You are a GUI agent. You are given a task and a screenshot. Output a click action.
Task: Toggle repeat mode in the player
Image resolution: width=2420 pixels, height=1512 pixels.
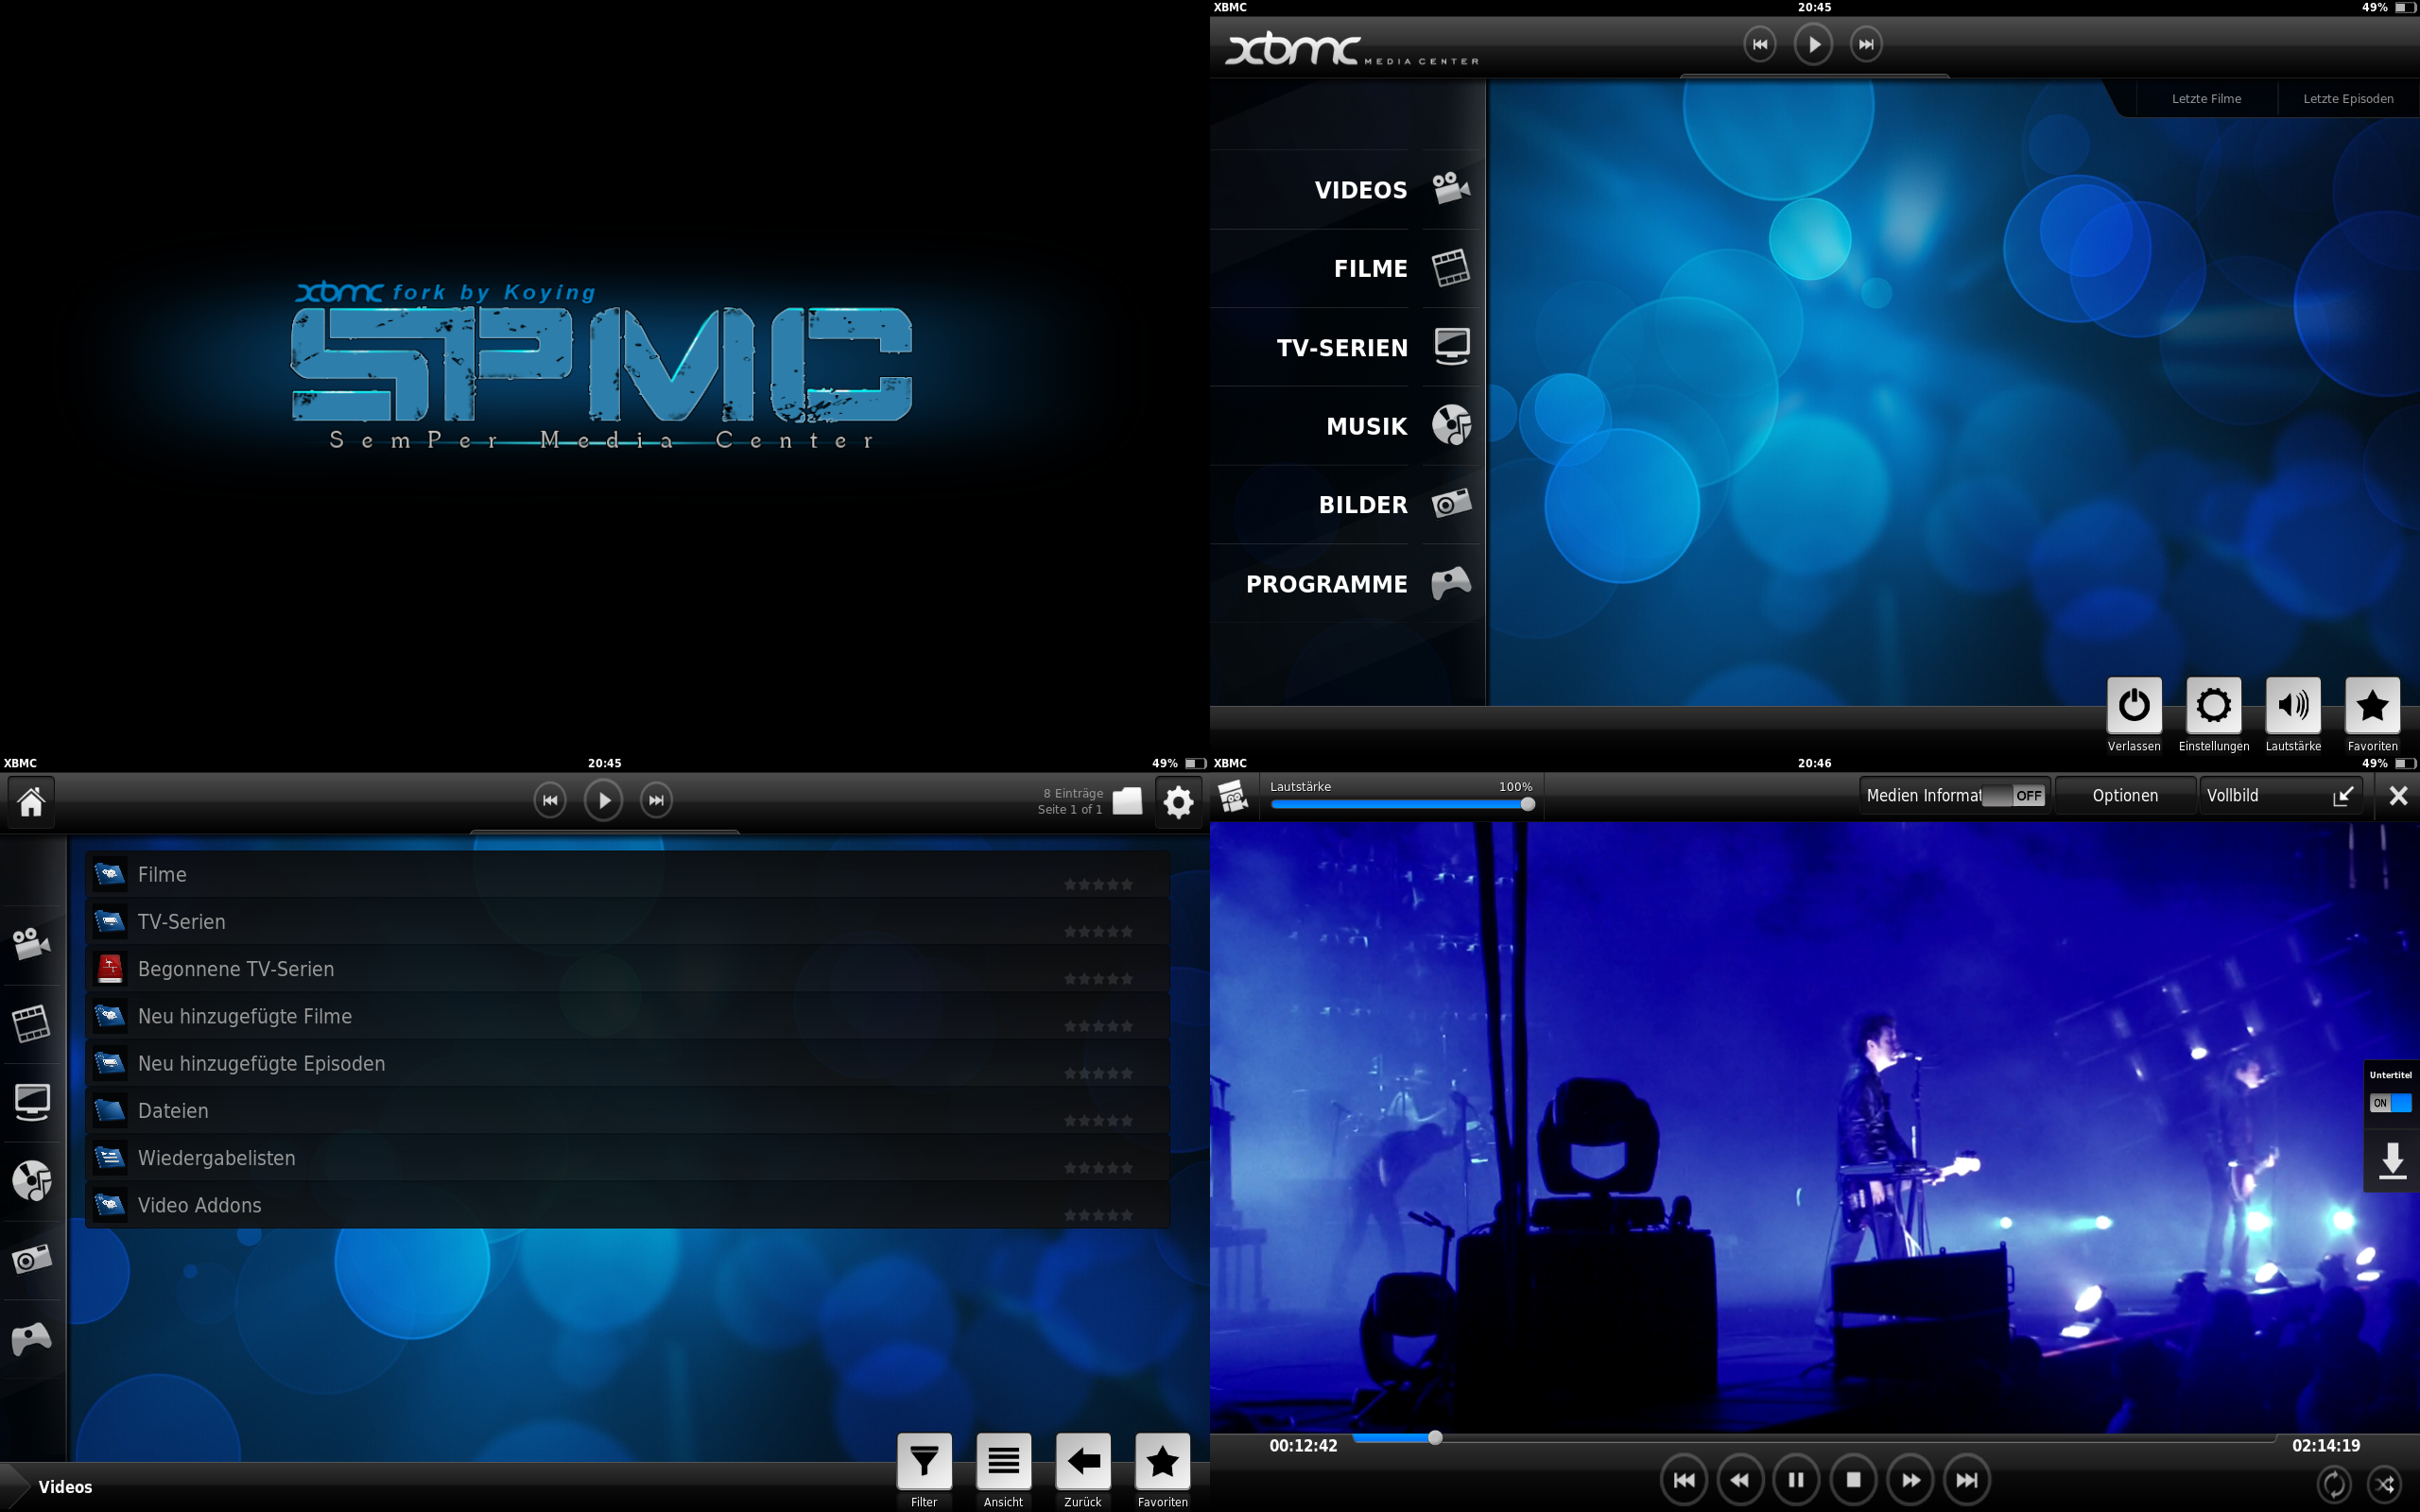click(x=2333, y=1483)
